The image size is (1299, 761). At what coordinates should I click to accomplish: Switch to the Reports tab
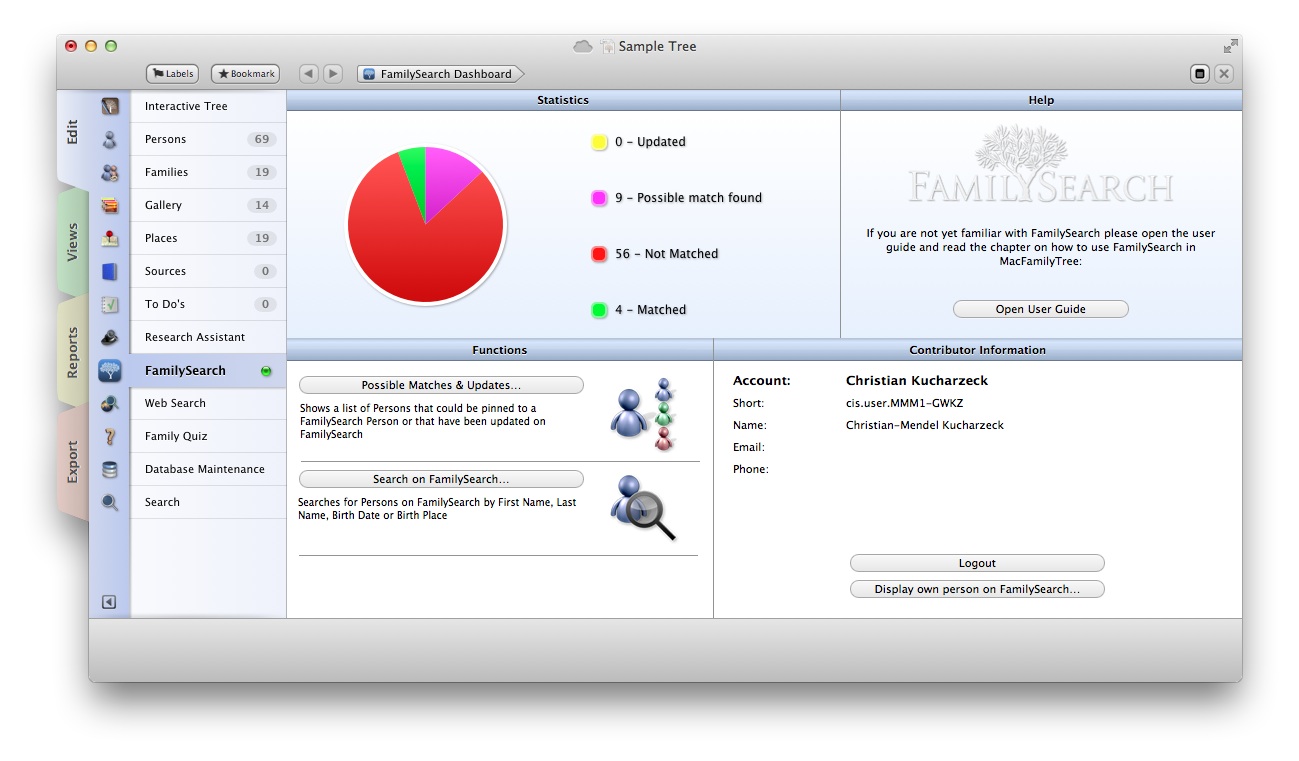pyautogui.click(x=72, y=352)
